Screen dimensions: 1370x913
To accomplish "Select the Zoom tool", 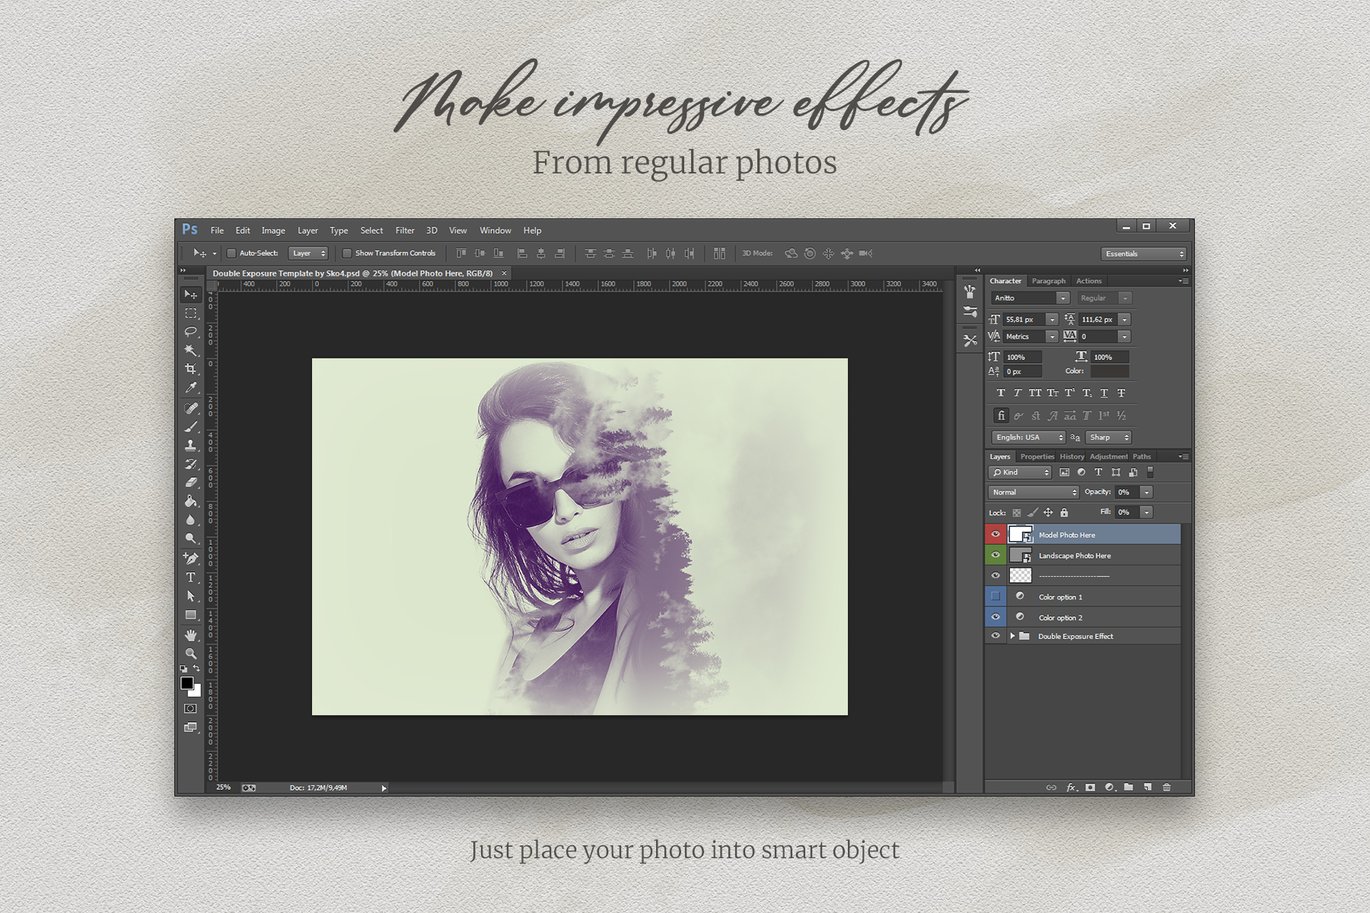I will point(190,654).
